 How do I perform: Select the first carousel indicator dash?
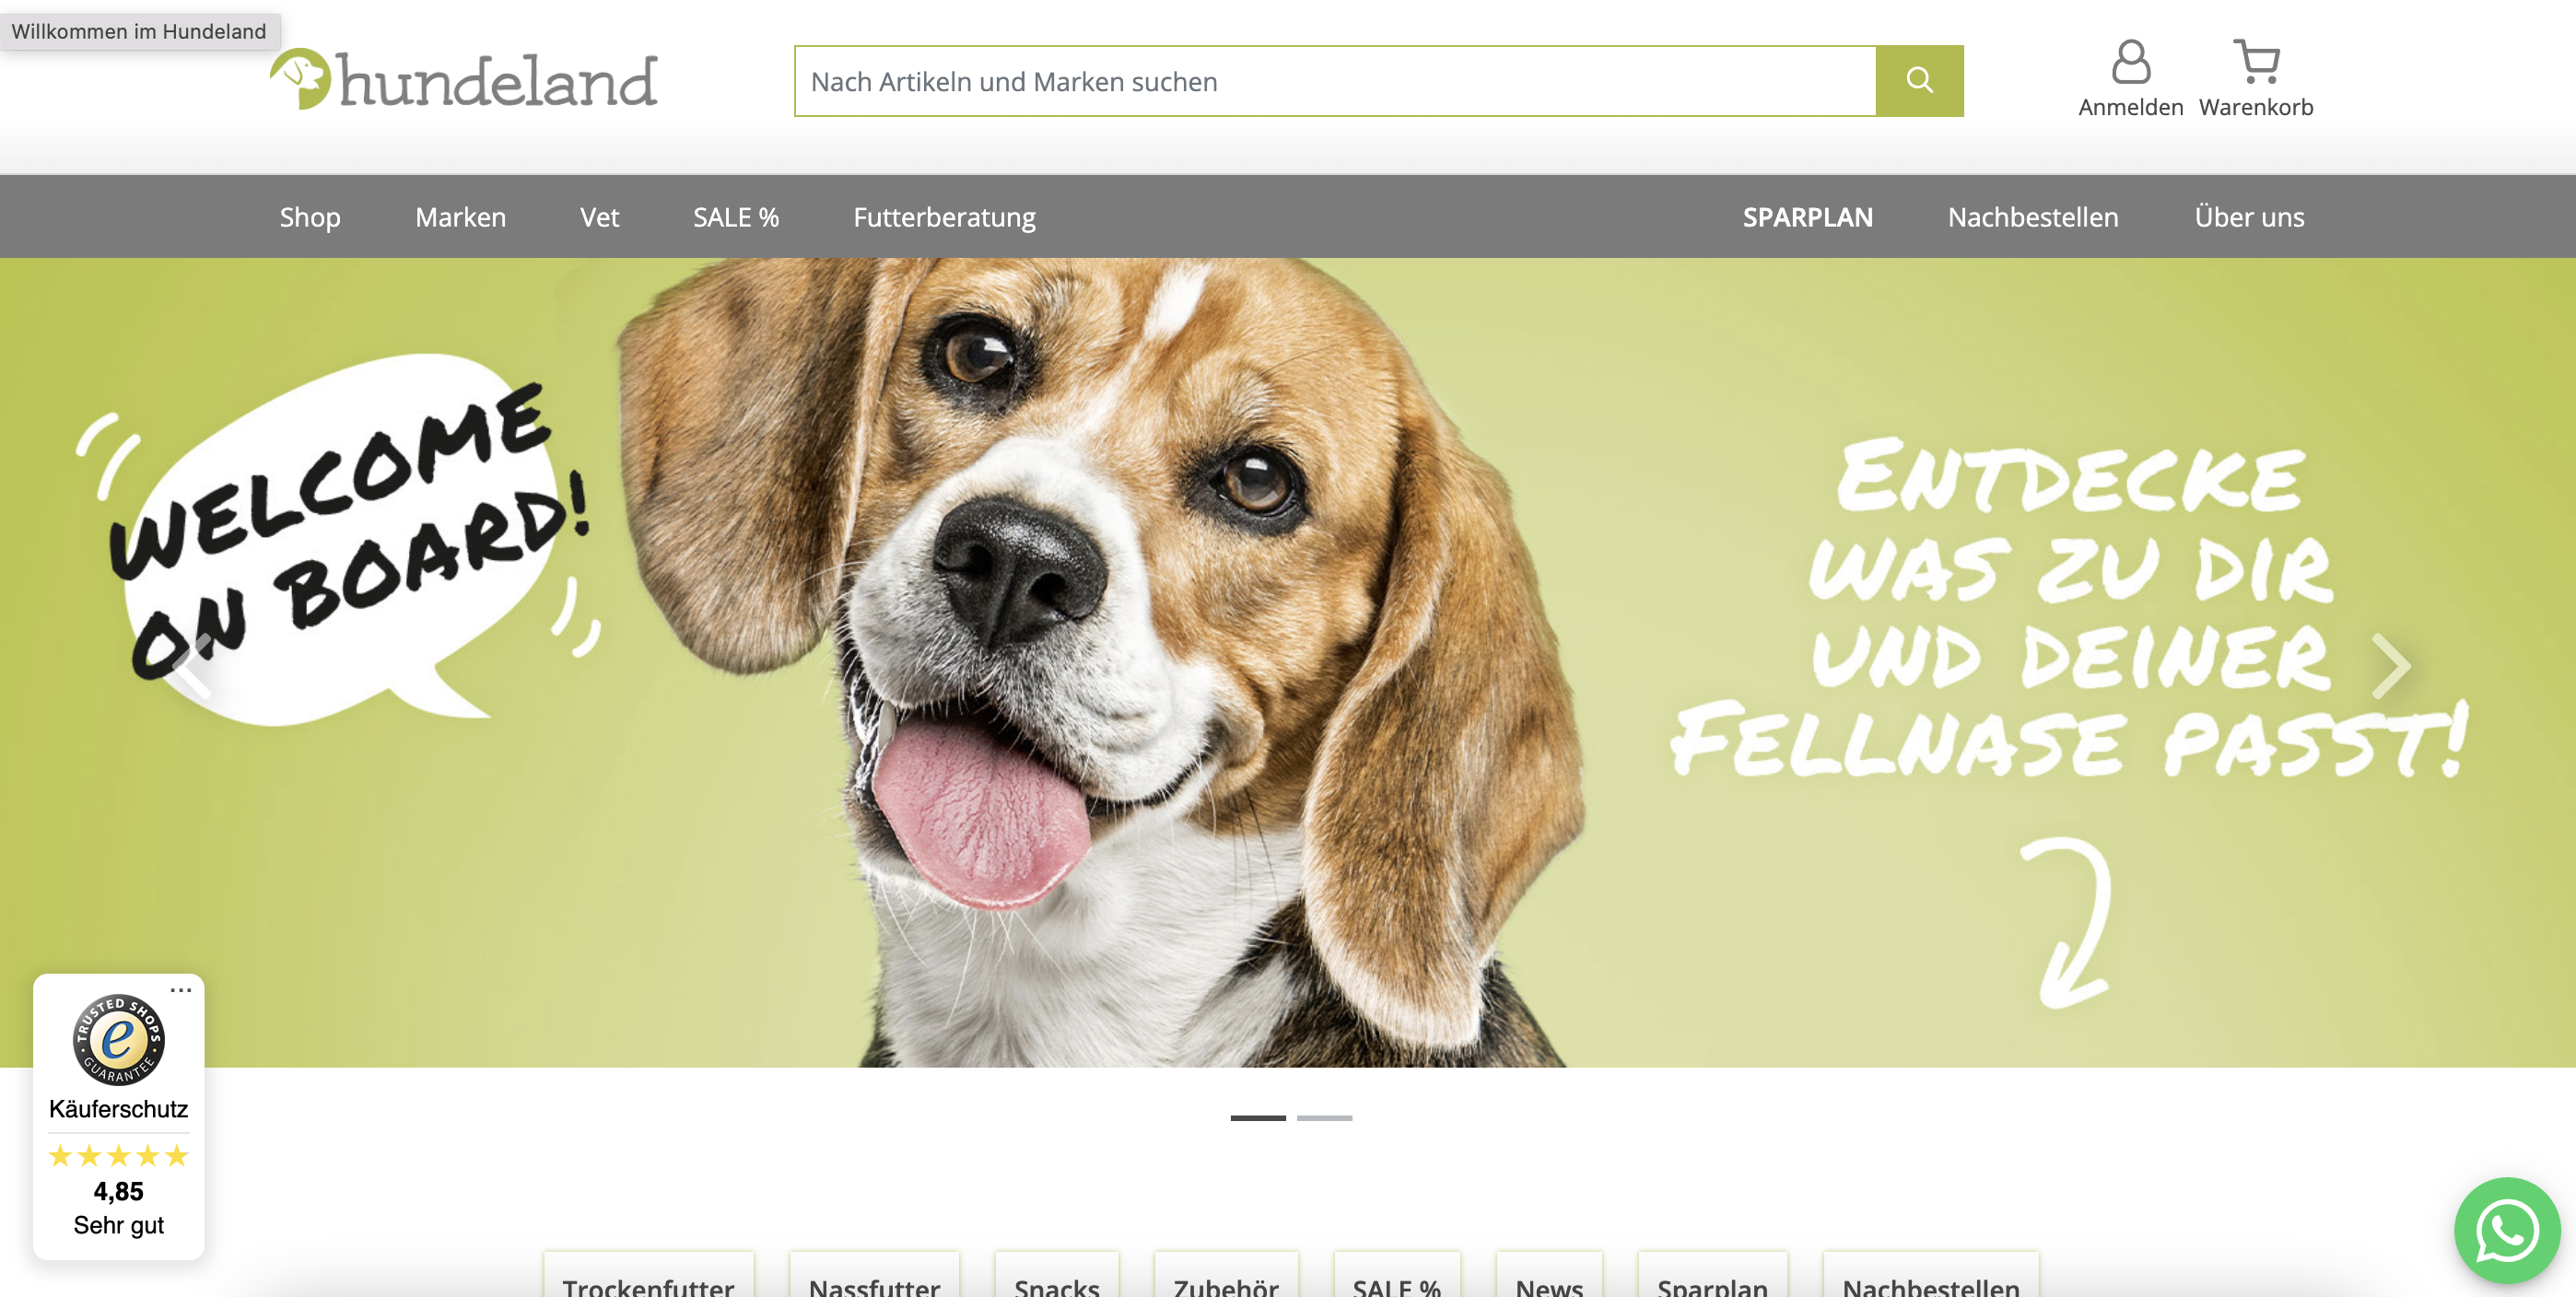[x=1258, y=1118]
